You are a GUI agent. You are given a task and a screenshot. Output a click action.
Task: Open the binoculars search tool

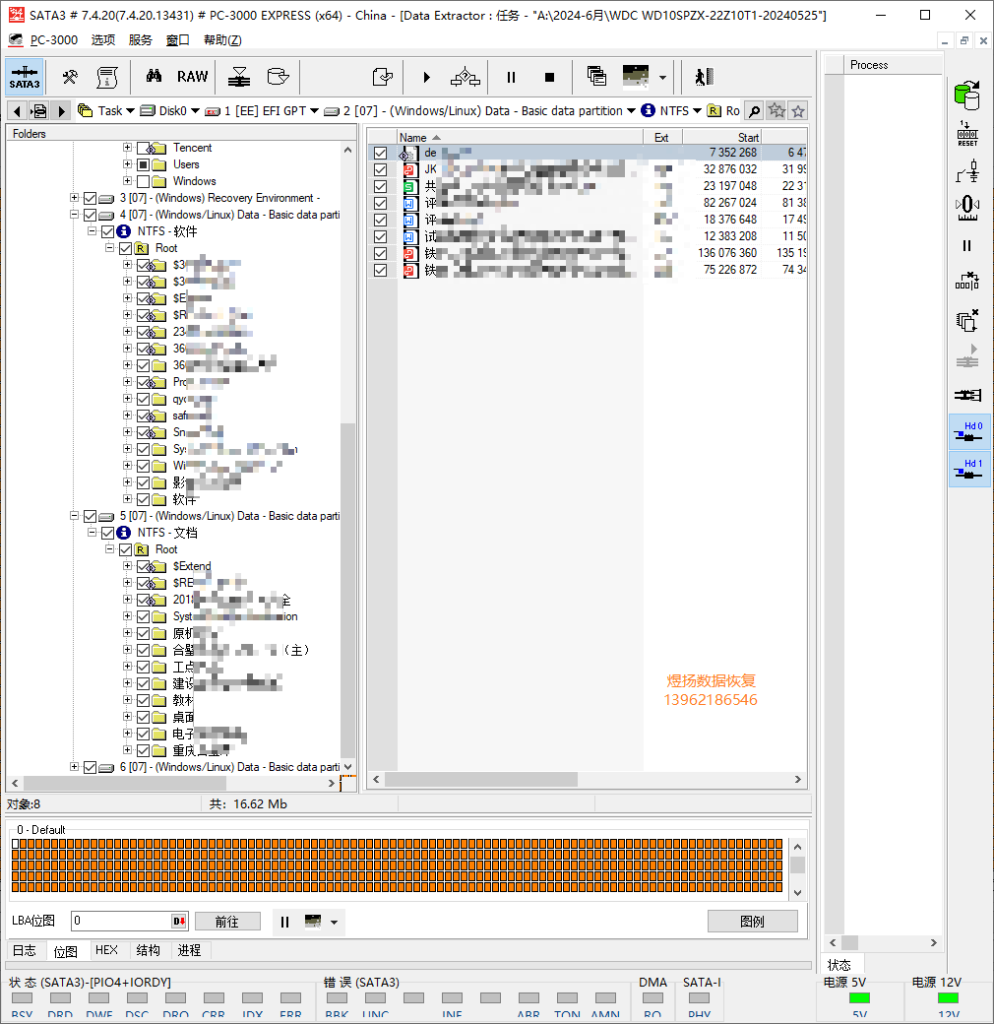click(153, 77)
